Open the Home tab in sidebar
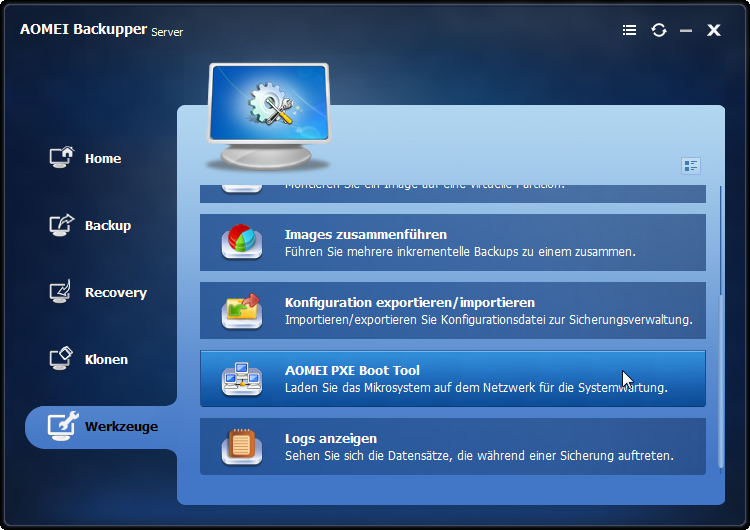The height and width of the screenshot is (530, 750). coord(100,158)
